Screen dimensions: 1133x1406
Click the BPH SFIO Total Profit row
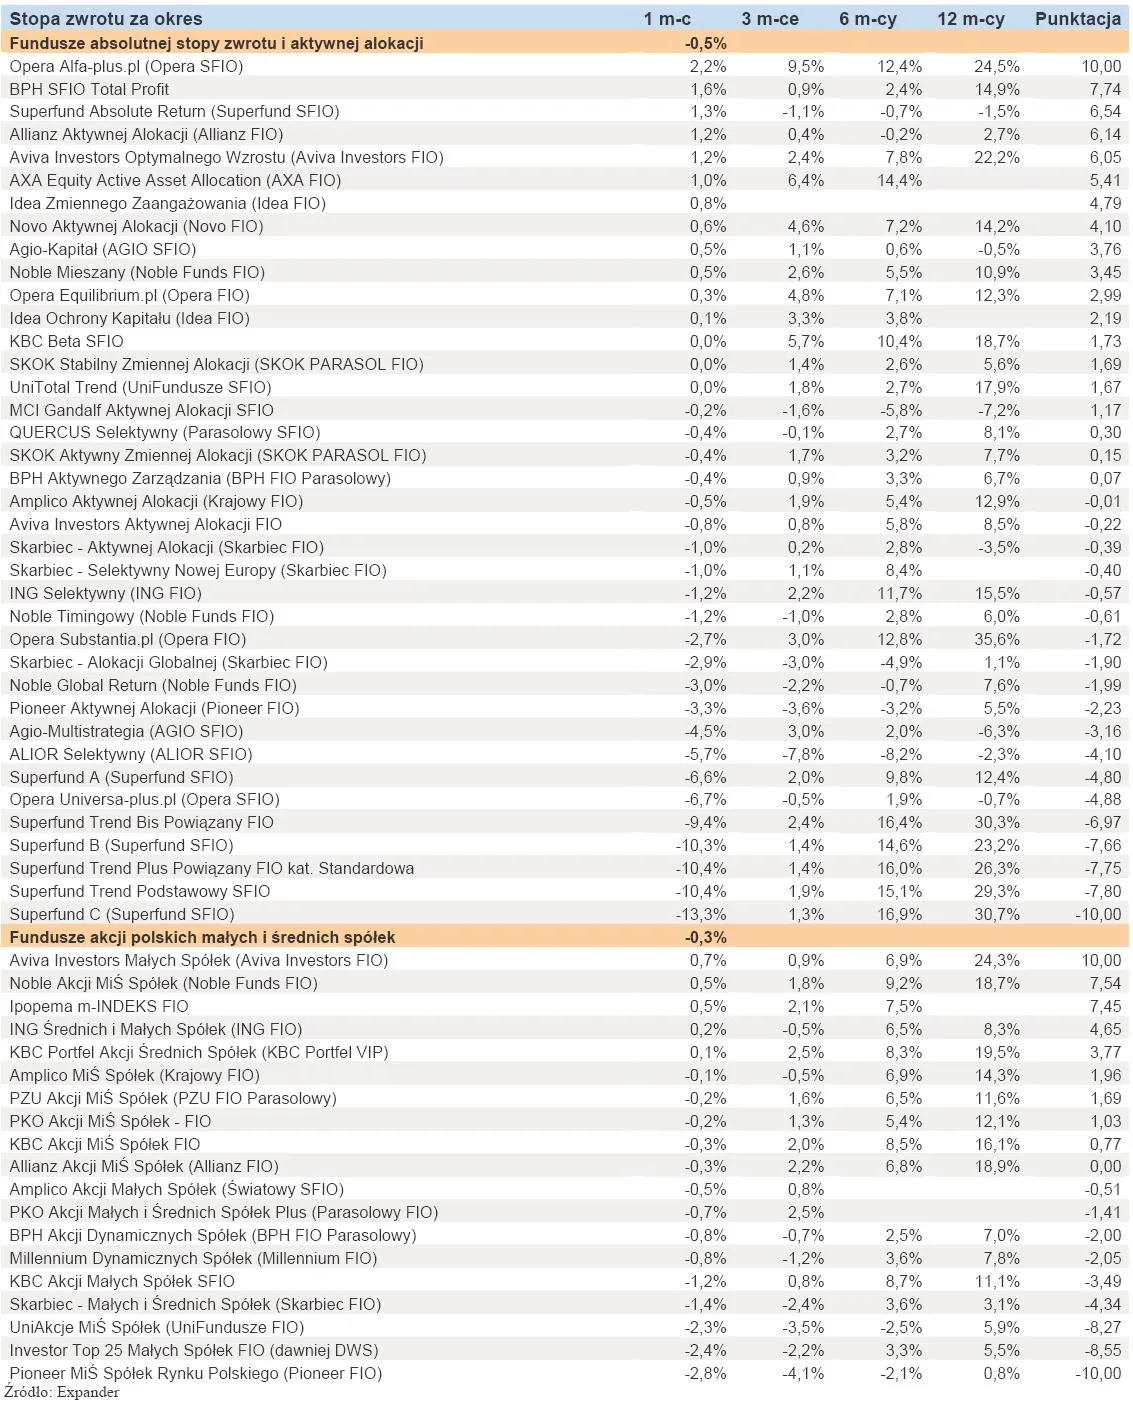pyautogui.click(x=566, y=89)
